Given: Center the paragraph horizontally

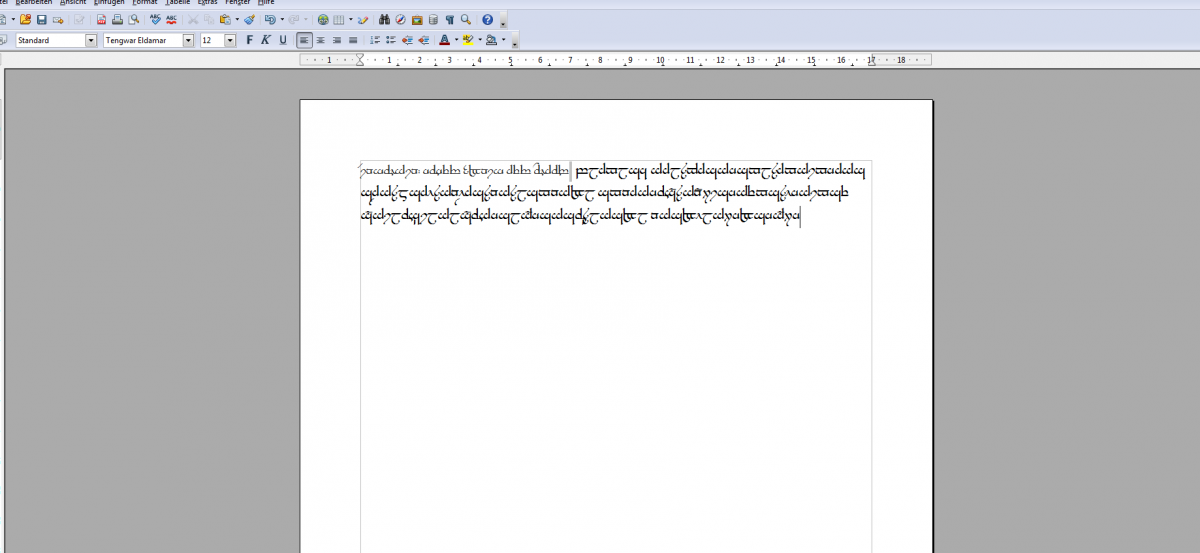Looking at the screenshot, I should click(320, 40).
